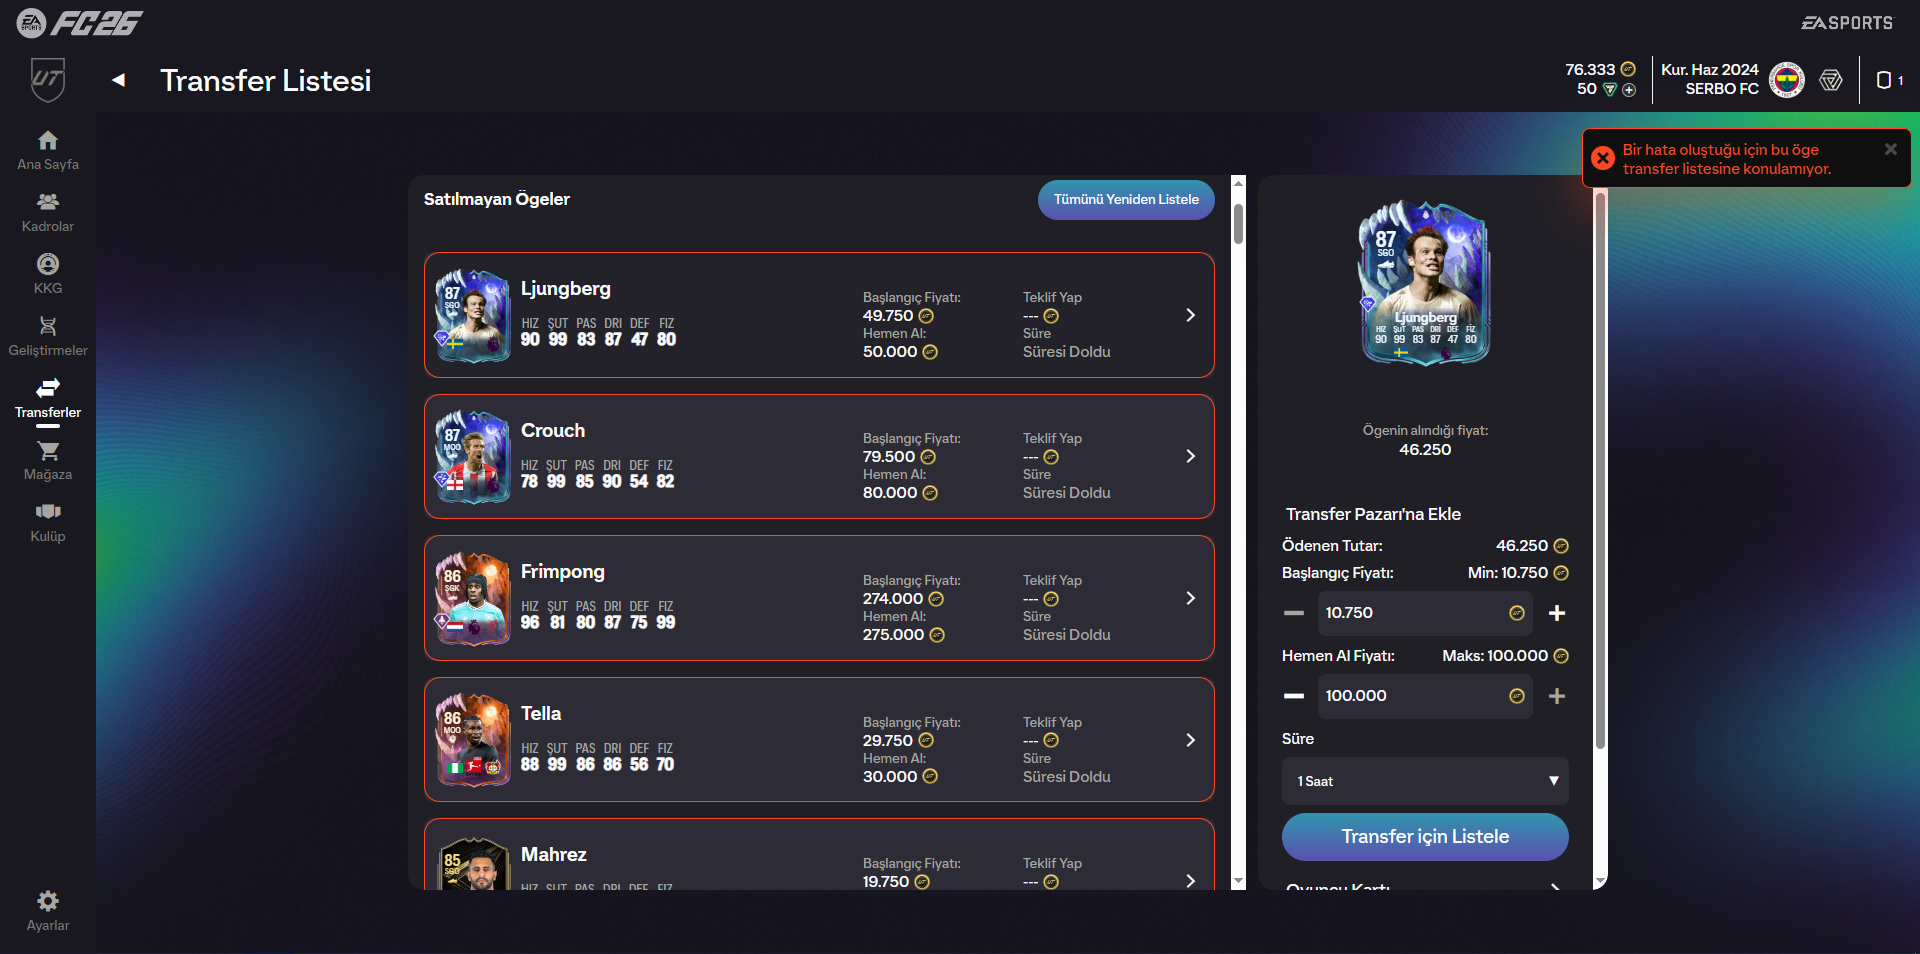Screen dimensions: 1920x954
Task: Decrease Başlangıç Fiyatı with minus button
Action: pos(1294,613)
